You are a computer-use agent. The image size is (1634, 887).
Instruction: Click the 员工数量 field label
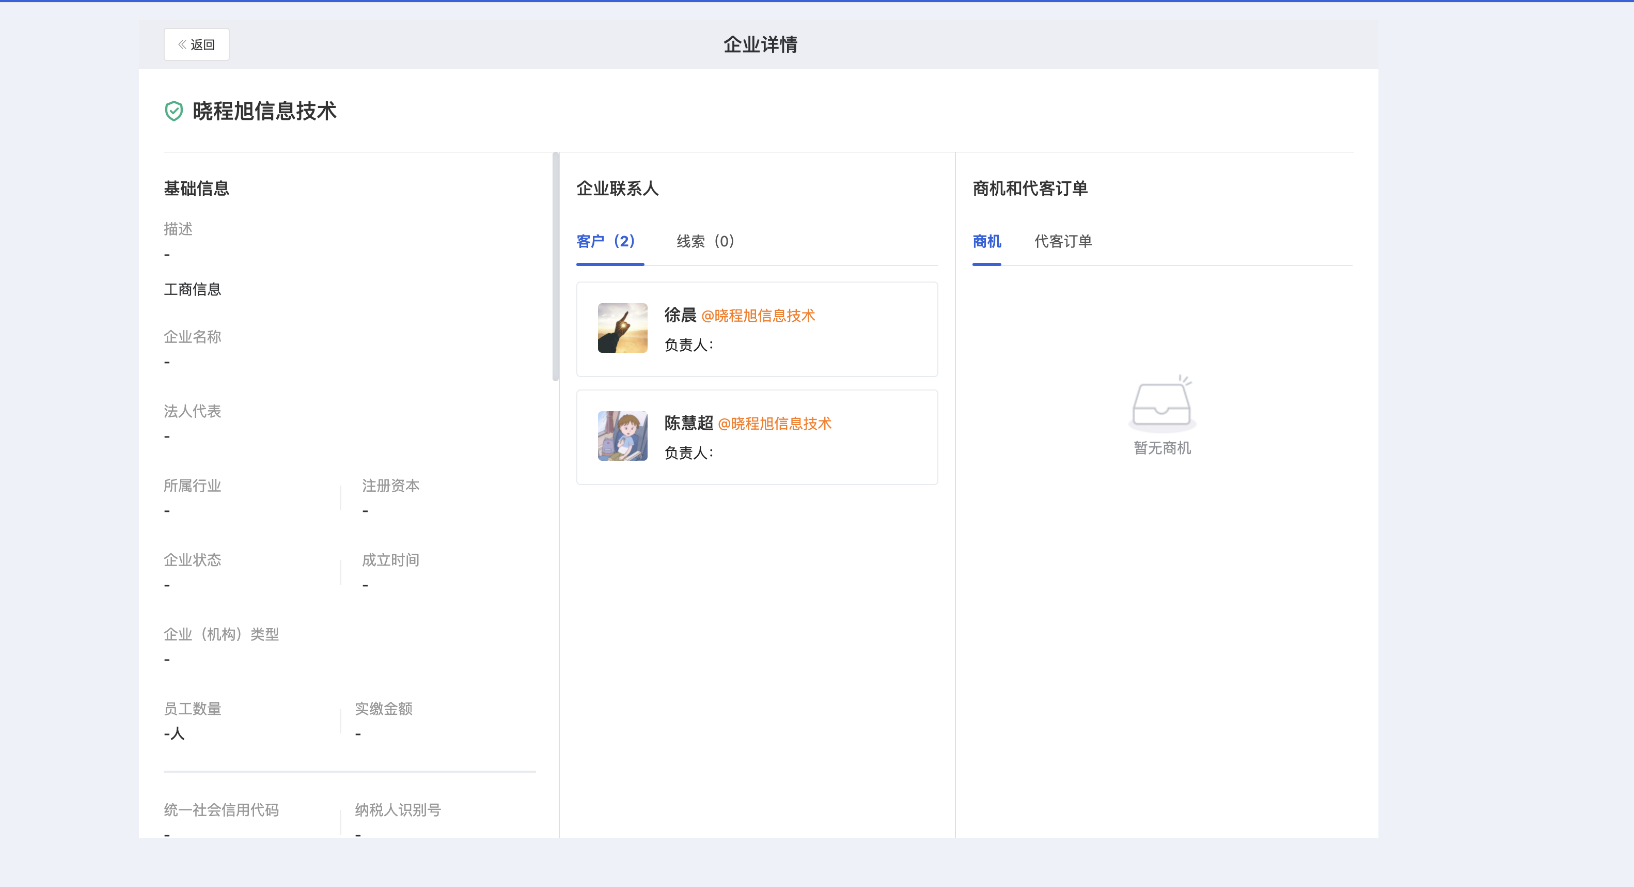[193, 709]
